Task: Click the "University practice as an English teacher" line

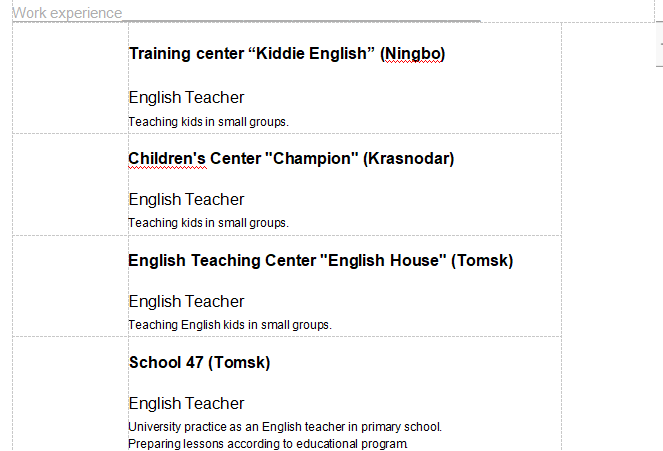Action: pos(285,427)
